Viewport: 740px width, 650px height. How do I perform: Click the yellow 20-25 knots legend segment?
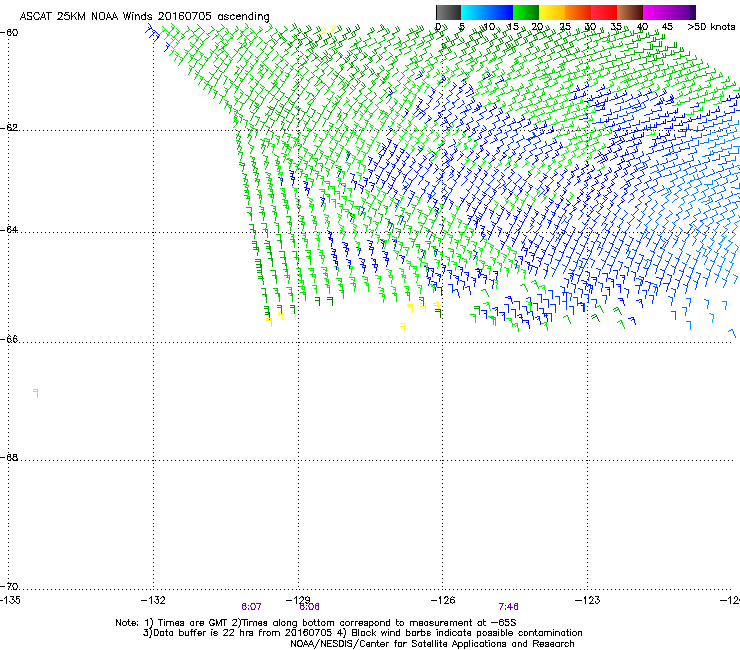(x=552, y=12)
